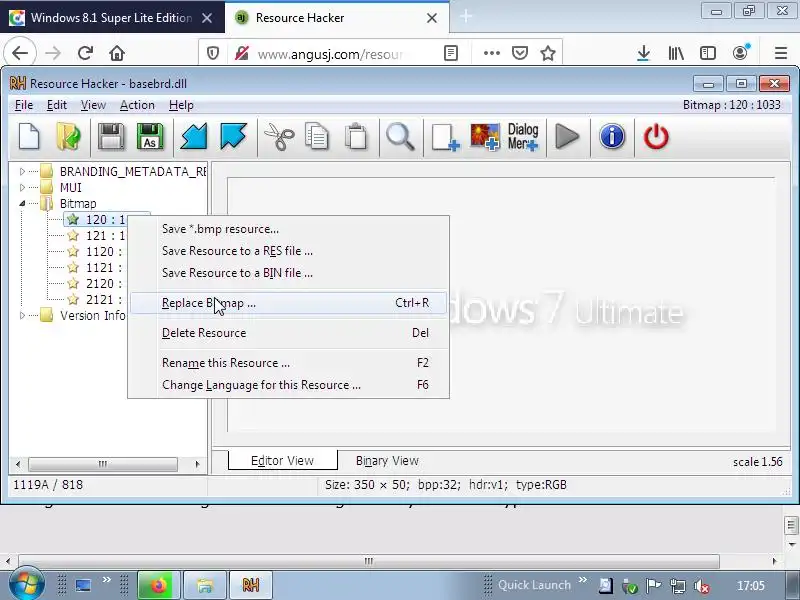Screen dimensions: 800x600
Task: Click the address bar showing www.angusj.com
Action: click(331, 54)
